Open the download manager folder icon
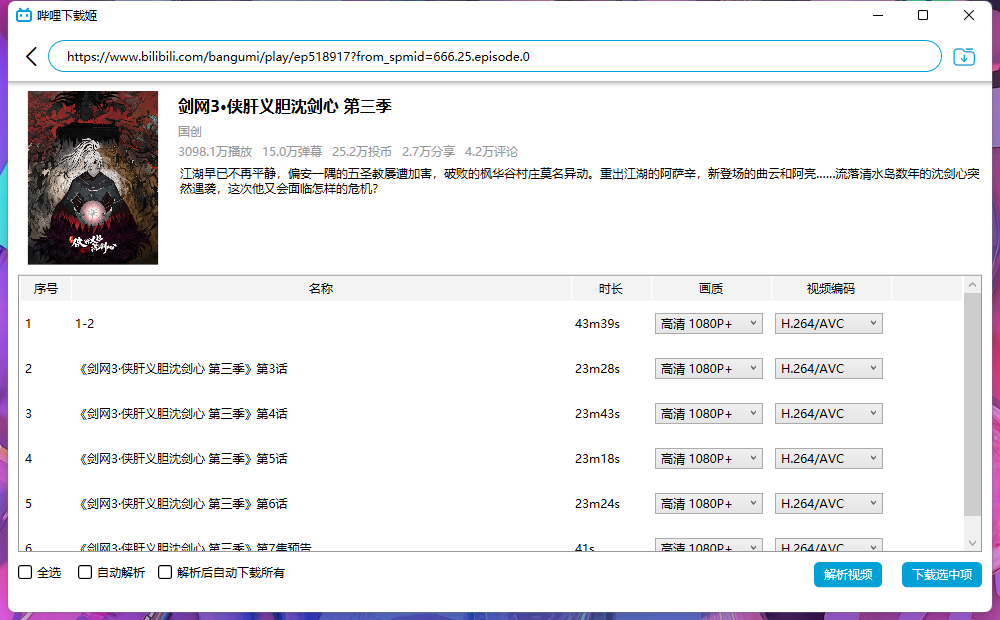 pos(964,57)
